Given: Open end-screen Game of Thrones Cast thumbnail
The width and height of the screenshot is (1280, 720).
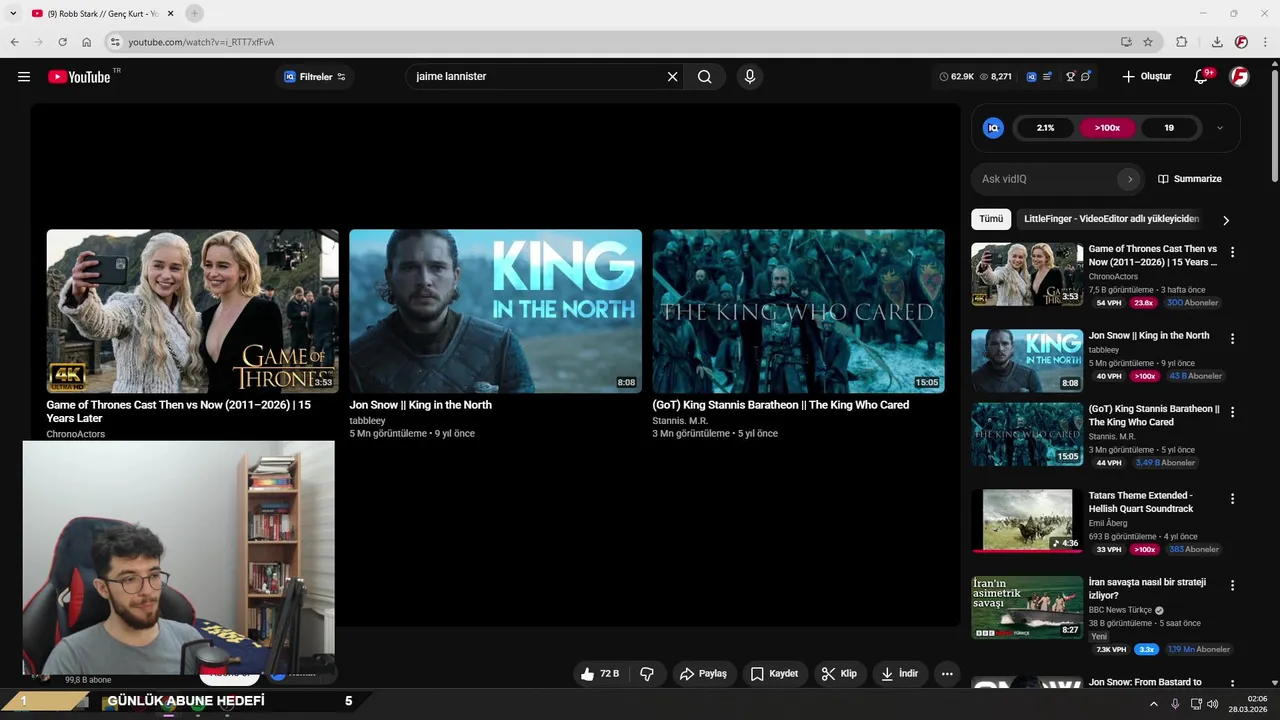Looking at the screenshot, I should [x=192, y=311].
